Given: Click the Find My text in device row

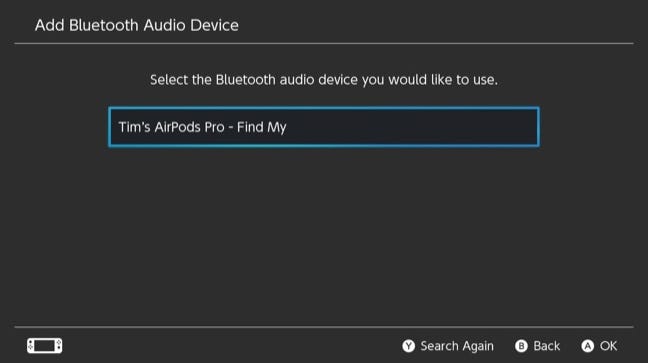Looking at the screenshot, I should pos(261,127).
